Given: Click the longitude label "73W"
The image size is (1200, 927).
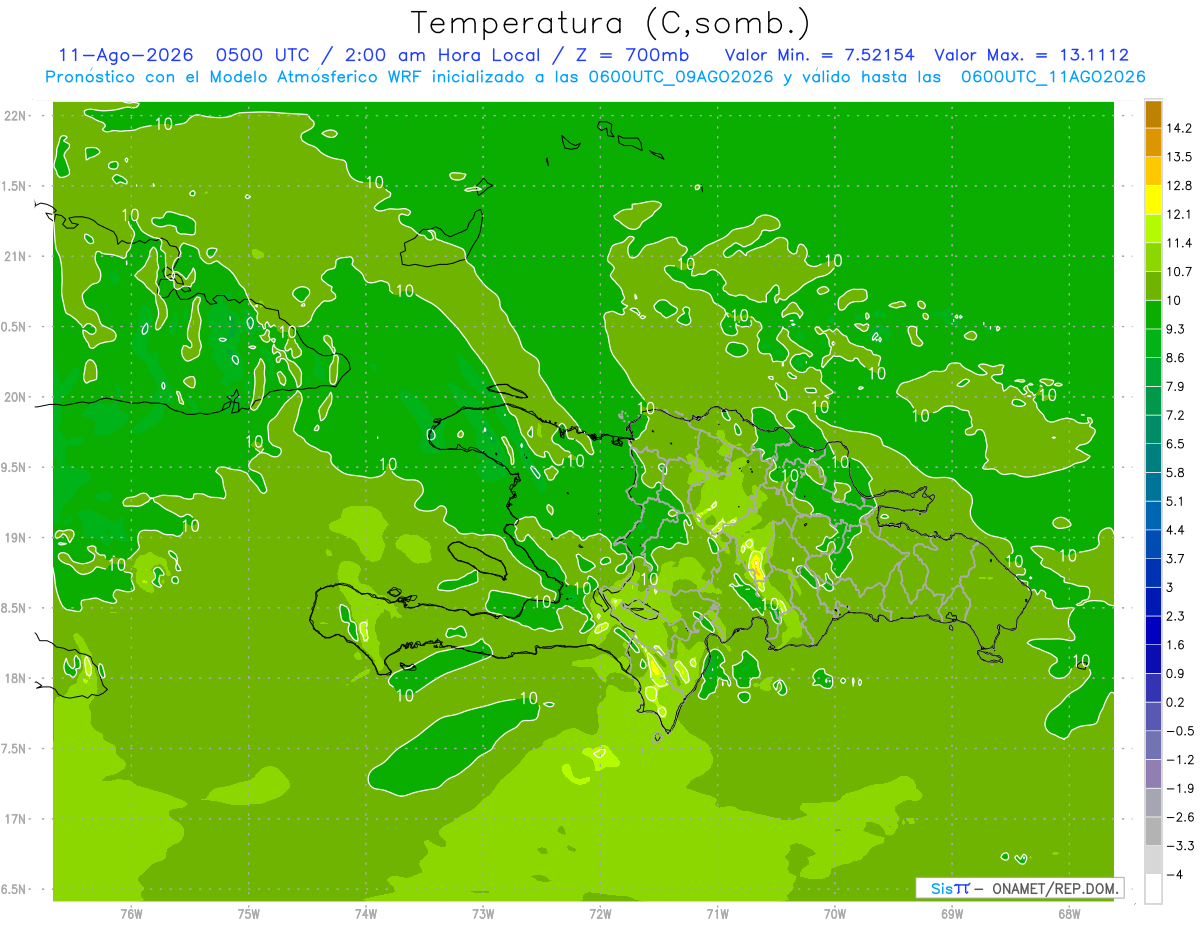Looking at the screenshot, I should [483, 914].
